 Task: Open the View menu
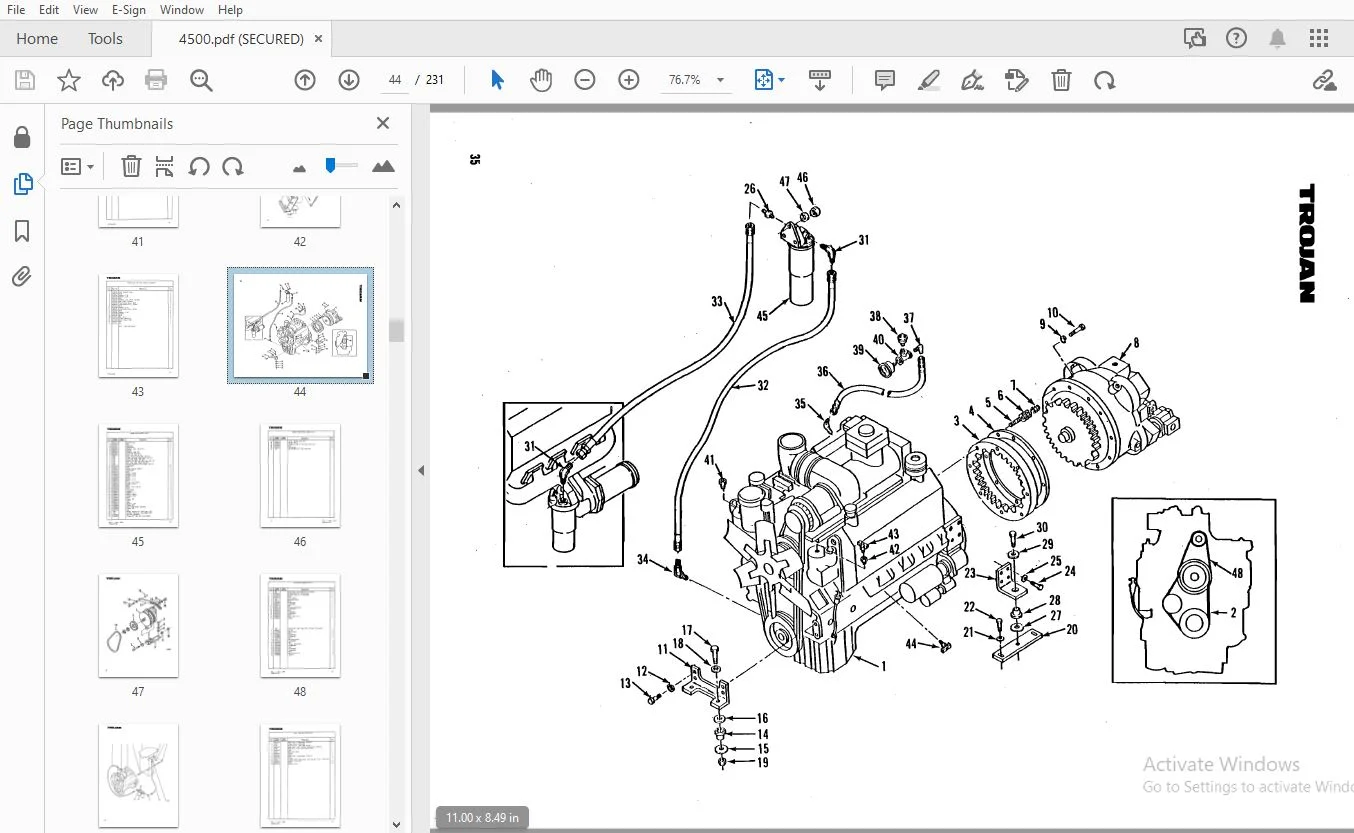[86, 10]
